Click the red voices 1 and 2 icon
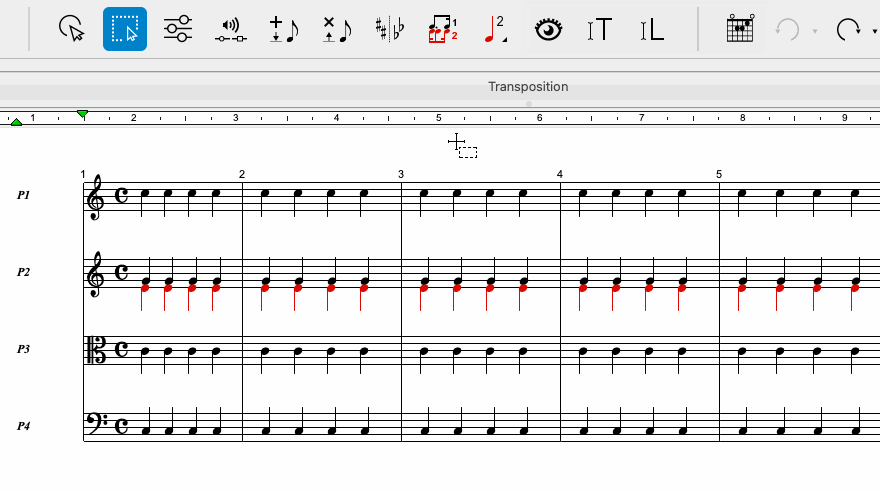This screenshot has height=492, width=880. coord(443,29)
